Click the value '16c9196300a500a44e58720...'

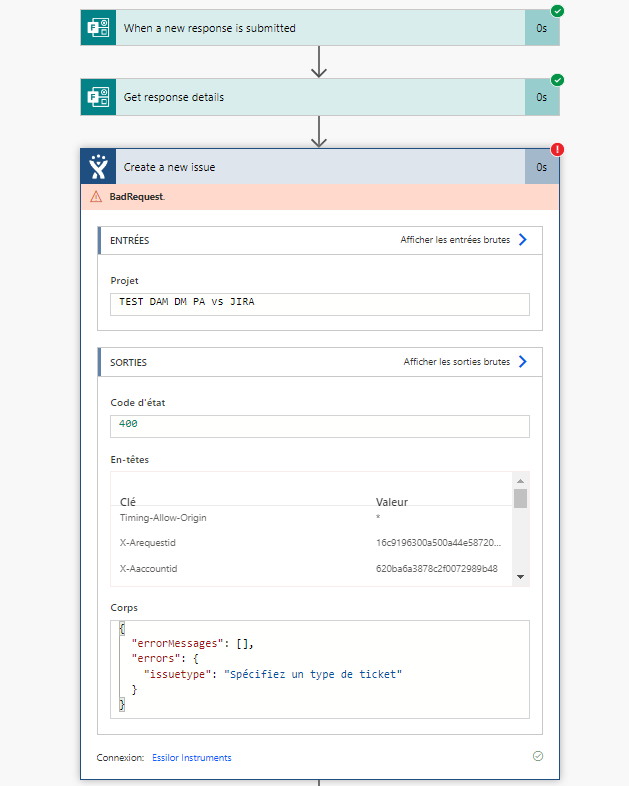pyautogui.click(x=439, y=542)
